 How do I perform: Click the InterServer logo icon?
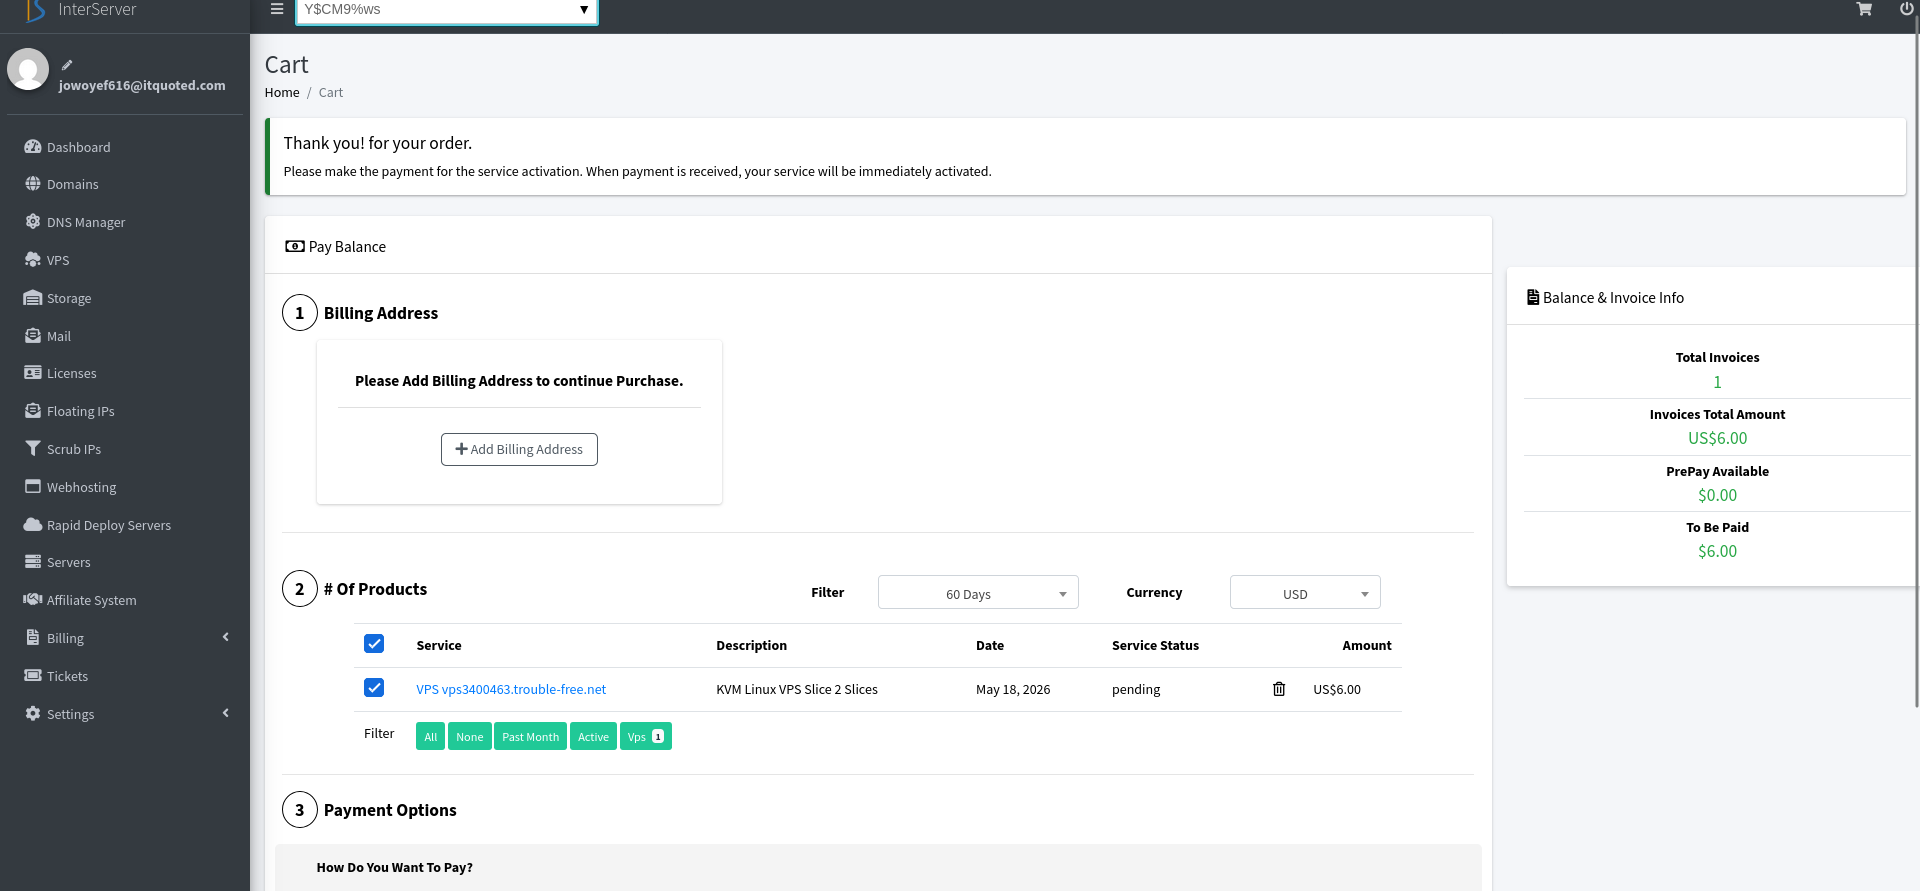pyautogui.click(x=36, y=10)
